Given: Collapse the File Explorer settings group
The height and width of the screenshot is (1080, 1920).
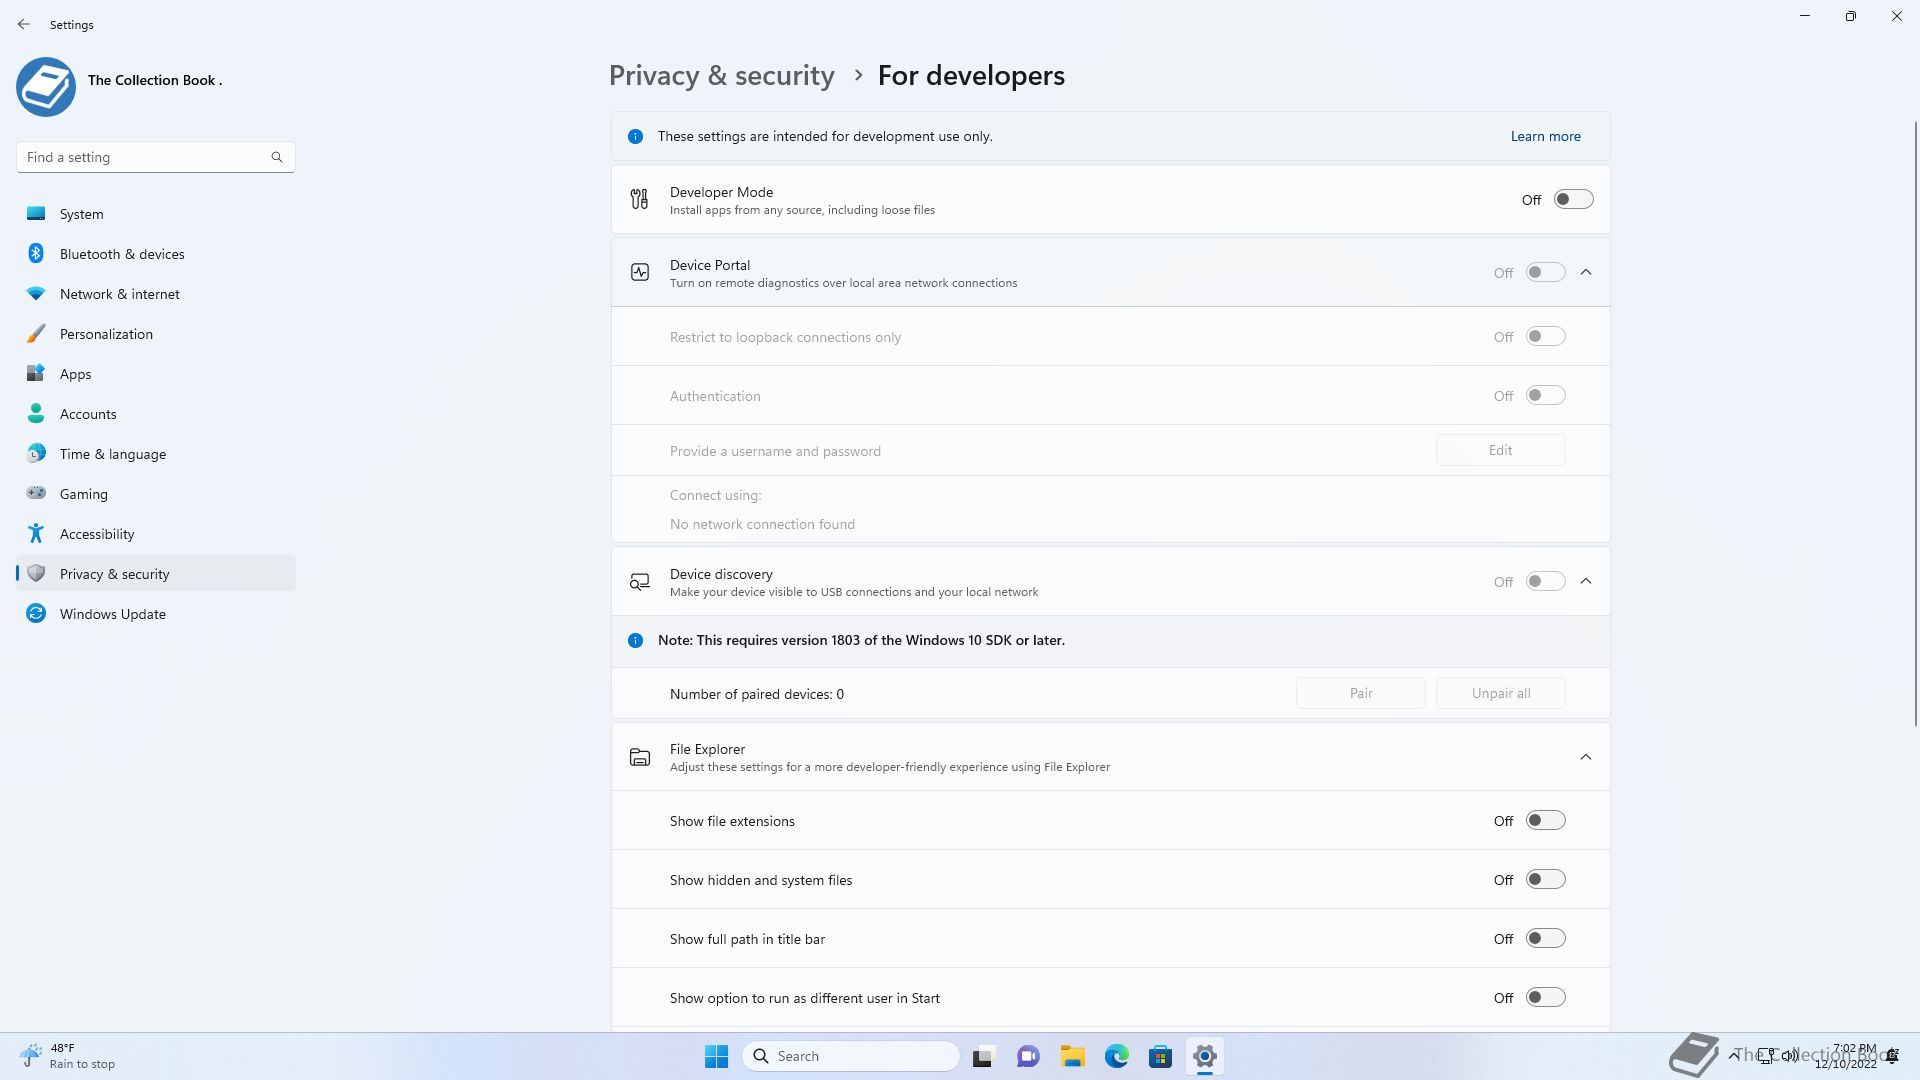Looking at the screenshot, I should [x=1586, y=757].
